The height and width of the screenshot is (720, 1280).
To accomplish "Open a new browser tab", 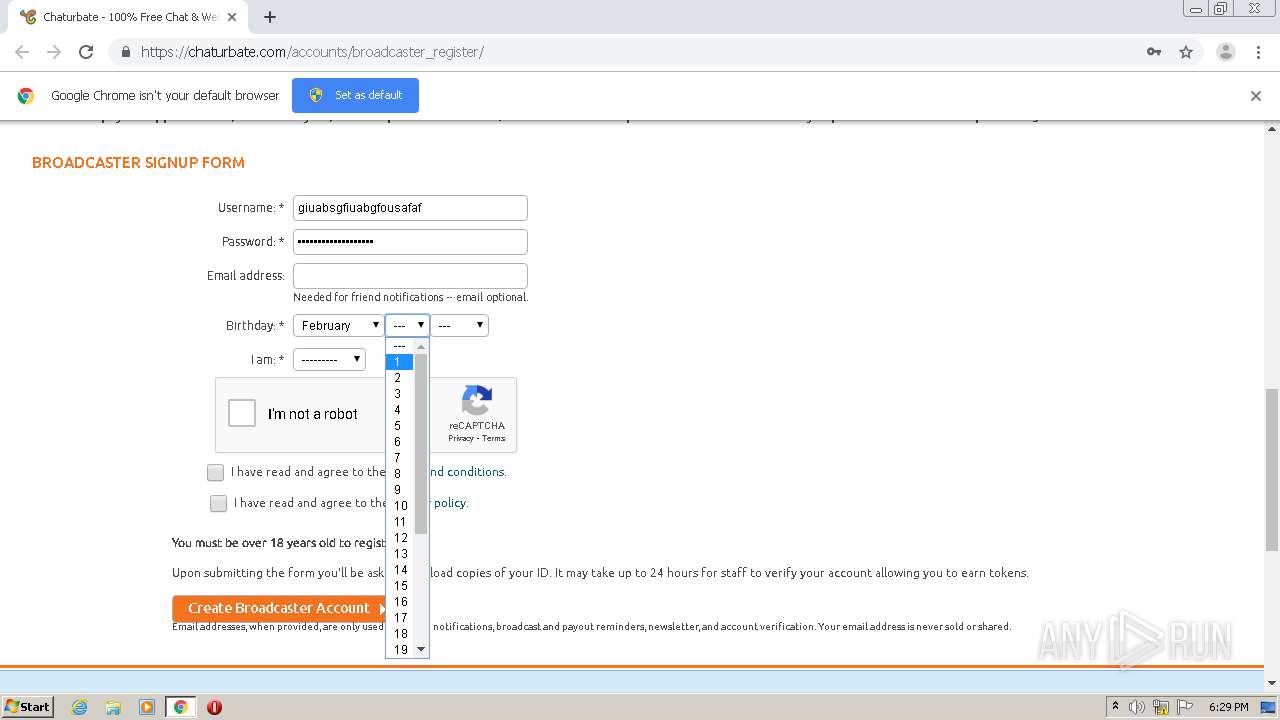I will point(269,17).
